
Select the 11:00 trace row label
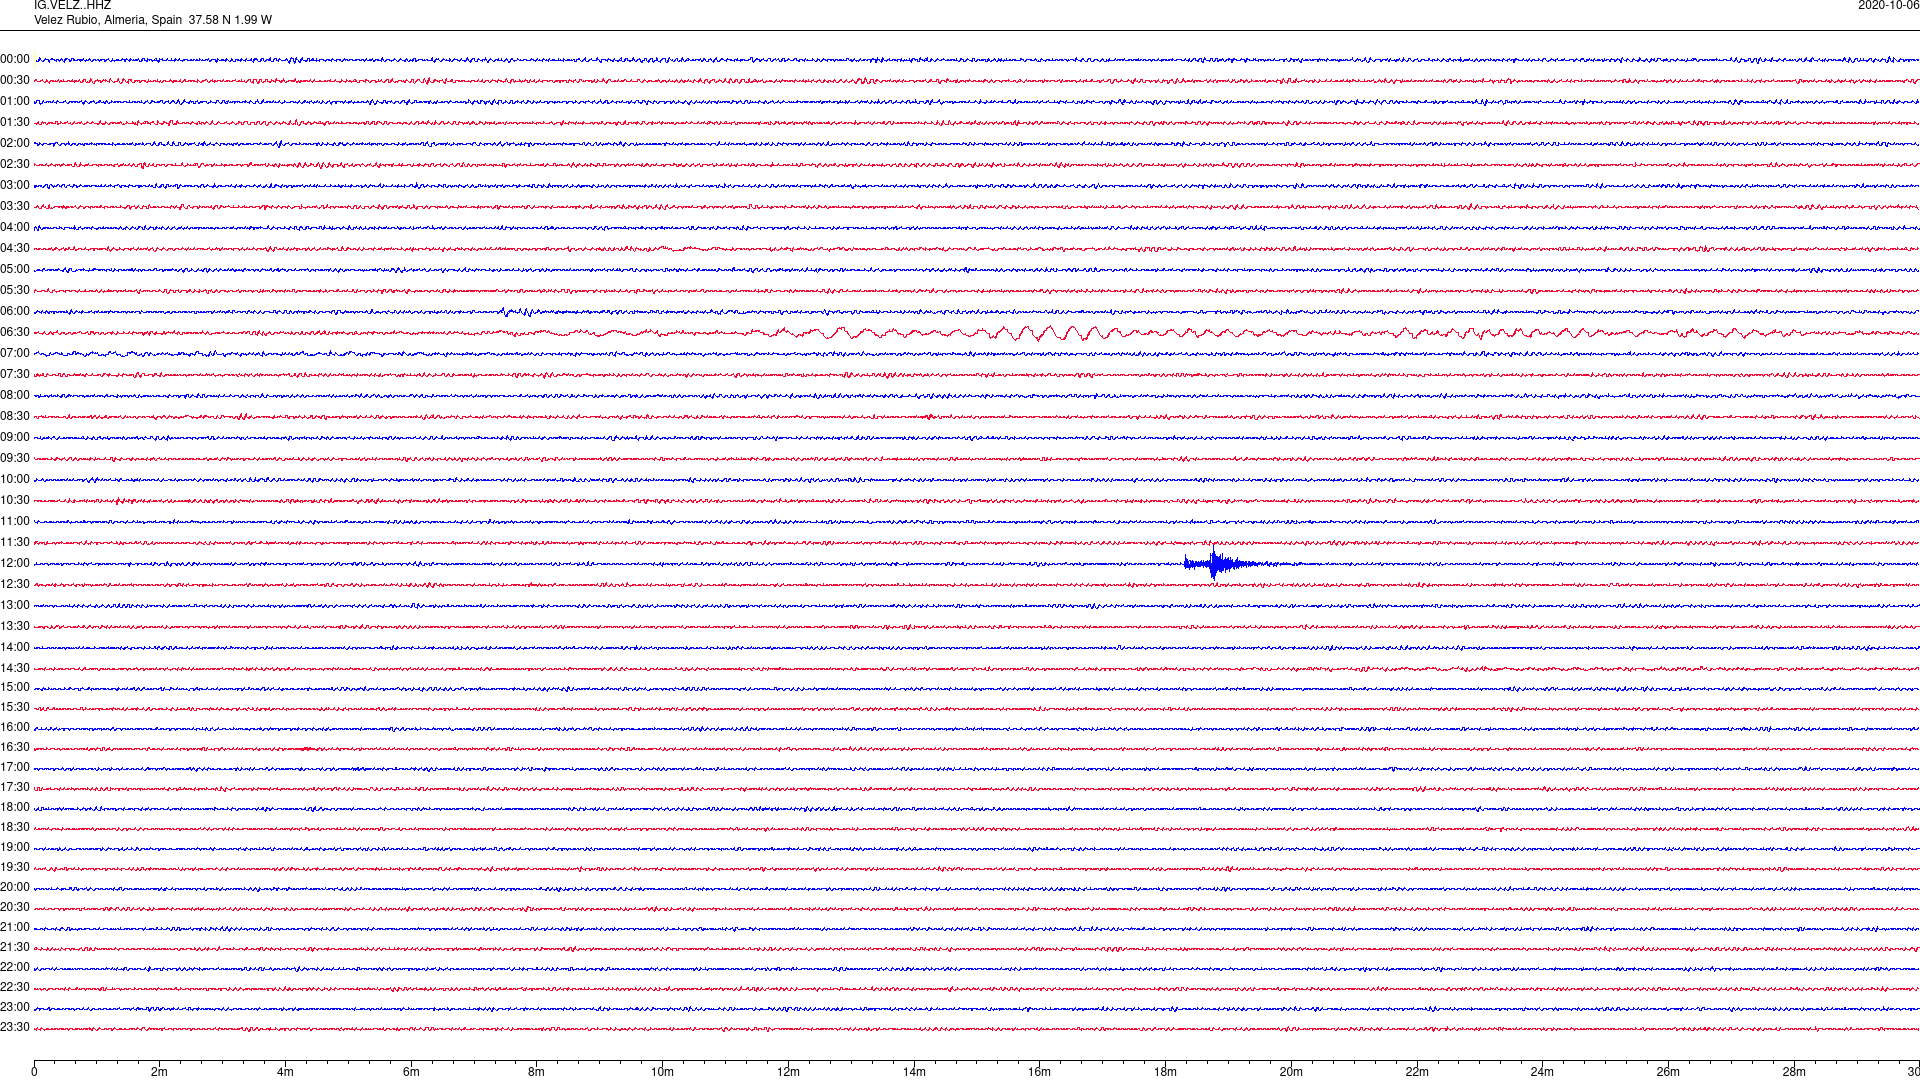[x=15, y=522]
